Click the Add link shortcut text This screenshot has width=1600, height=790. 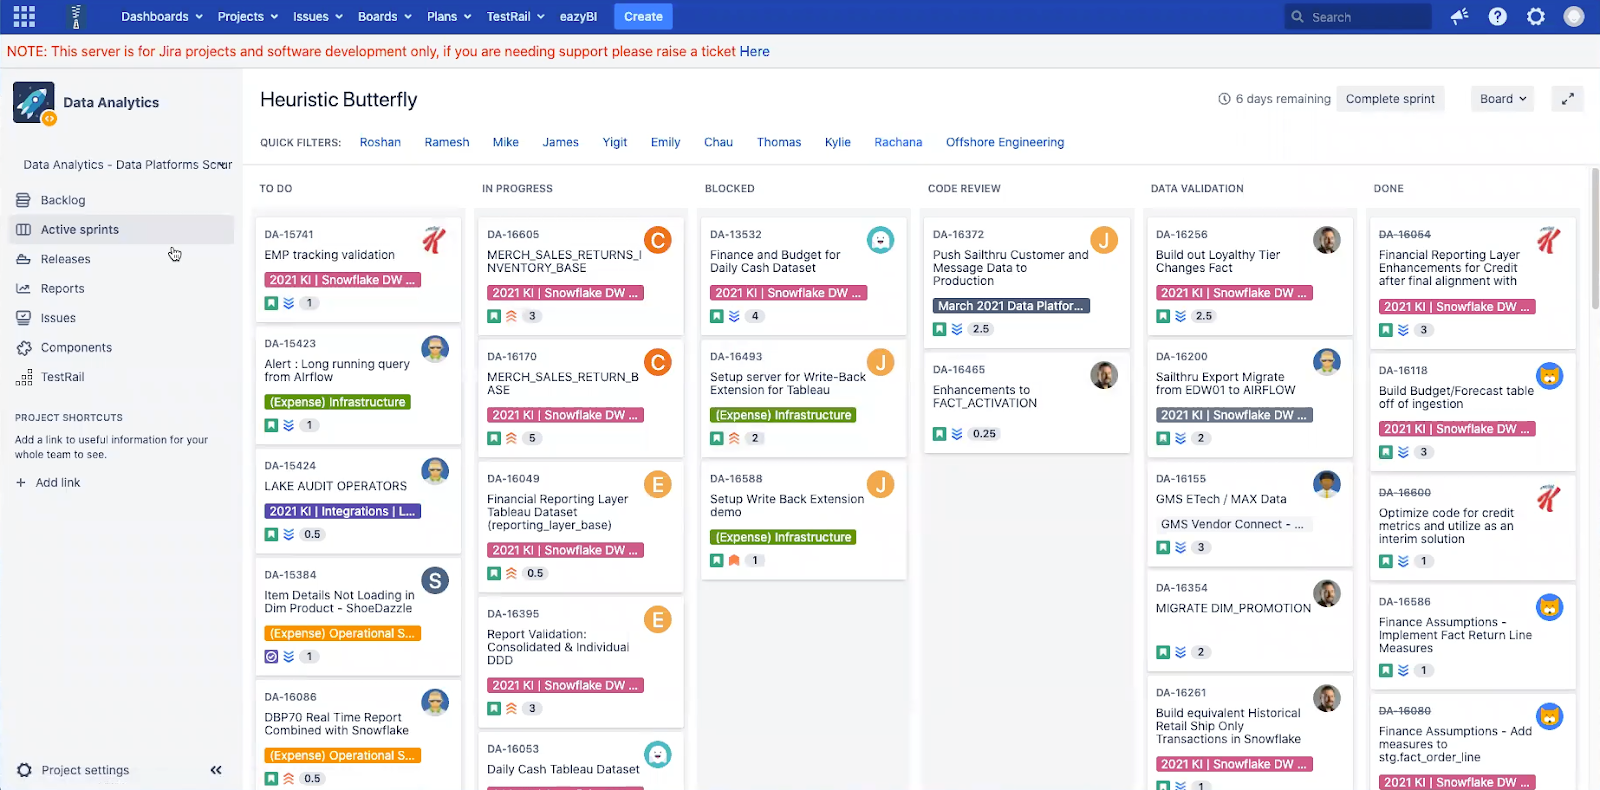coord(58,482)
